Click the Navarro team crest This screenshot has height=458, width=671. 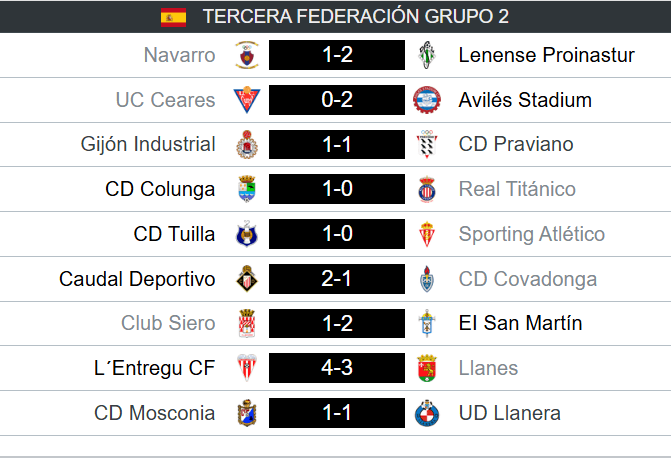245,55
